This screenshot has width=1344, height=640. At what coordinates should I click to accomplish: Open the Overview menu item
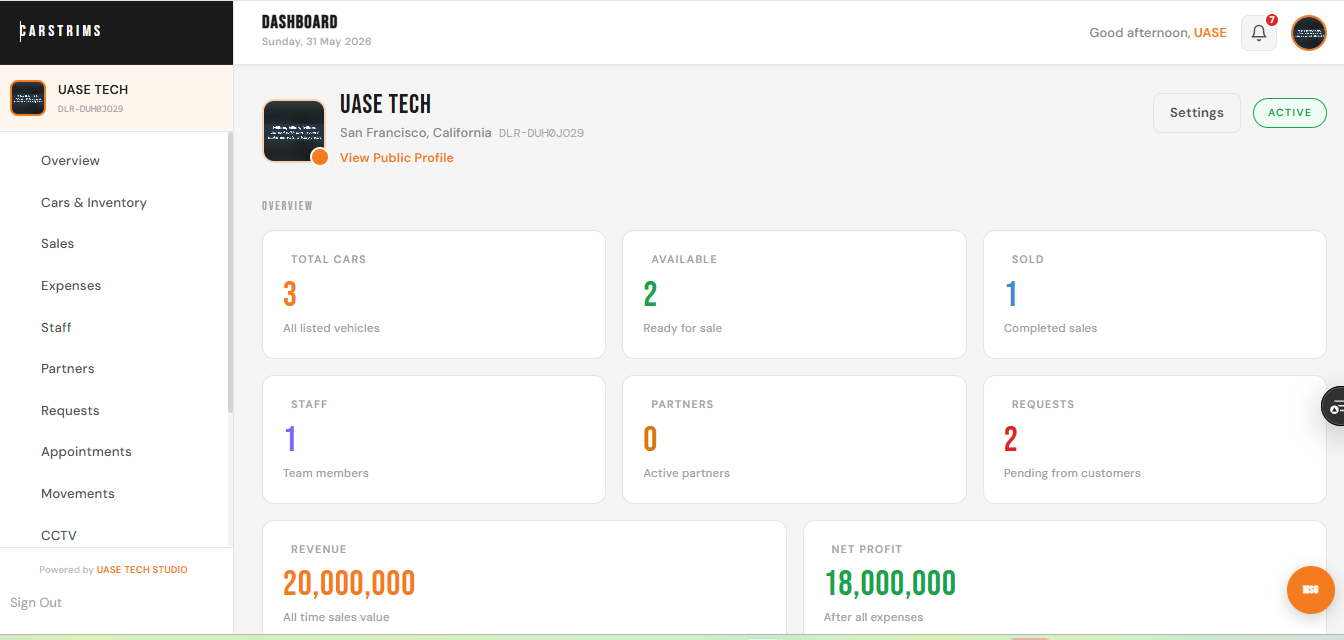[x=70, y=160]
